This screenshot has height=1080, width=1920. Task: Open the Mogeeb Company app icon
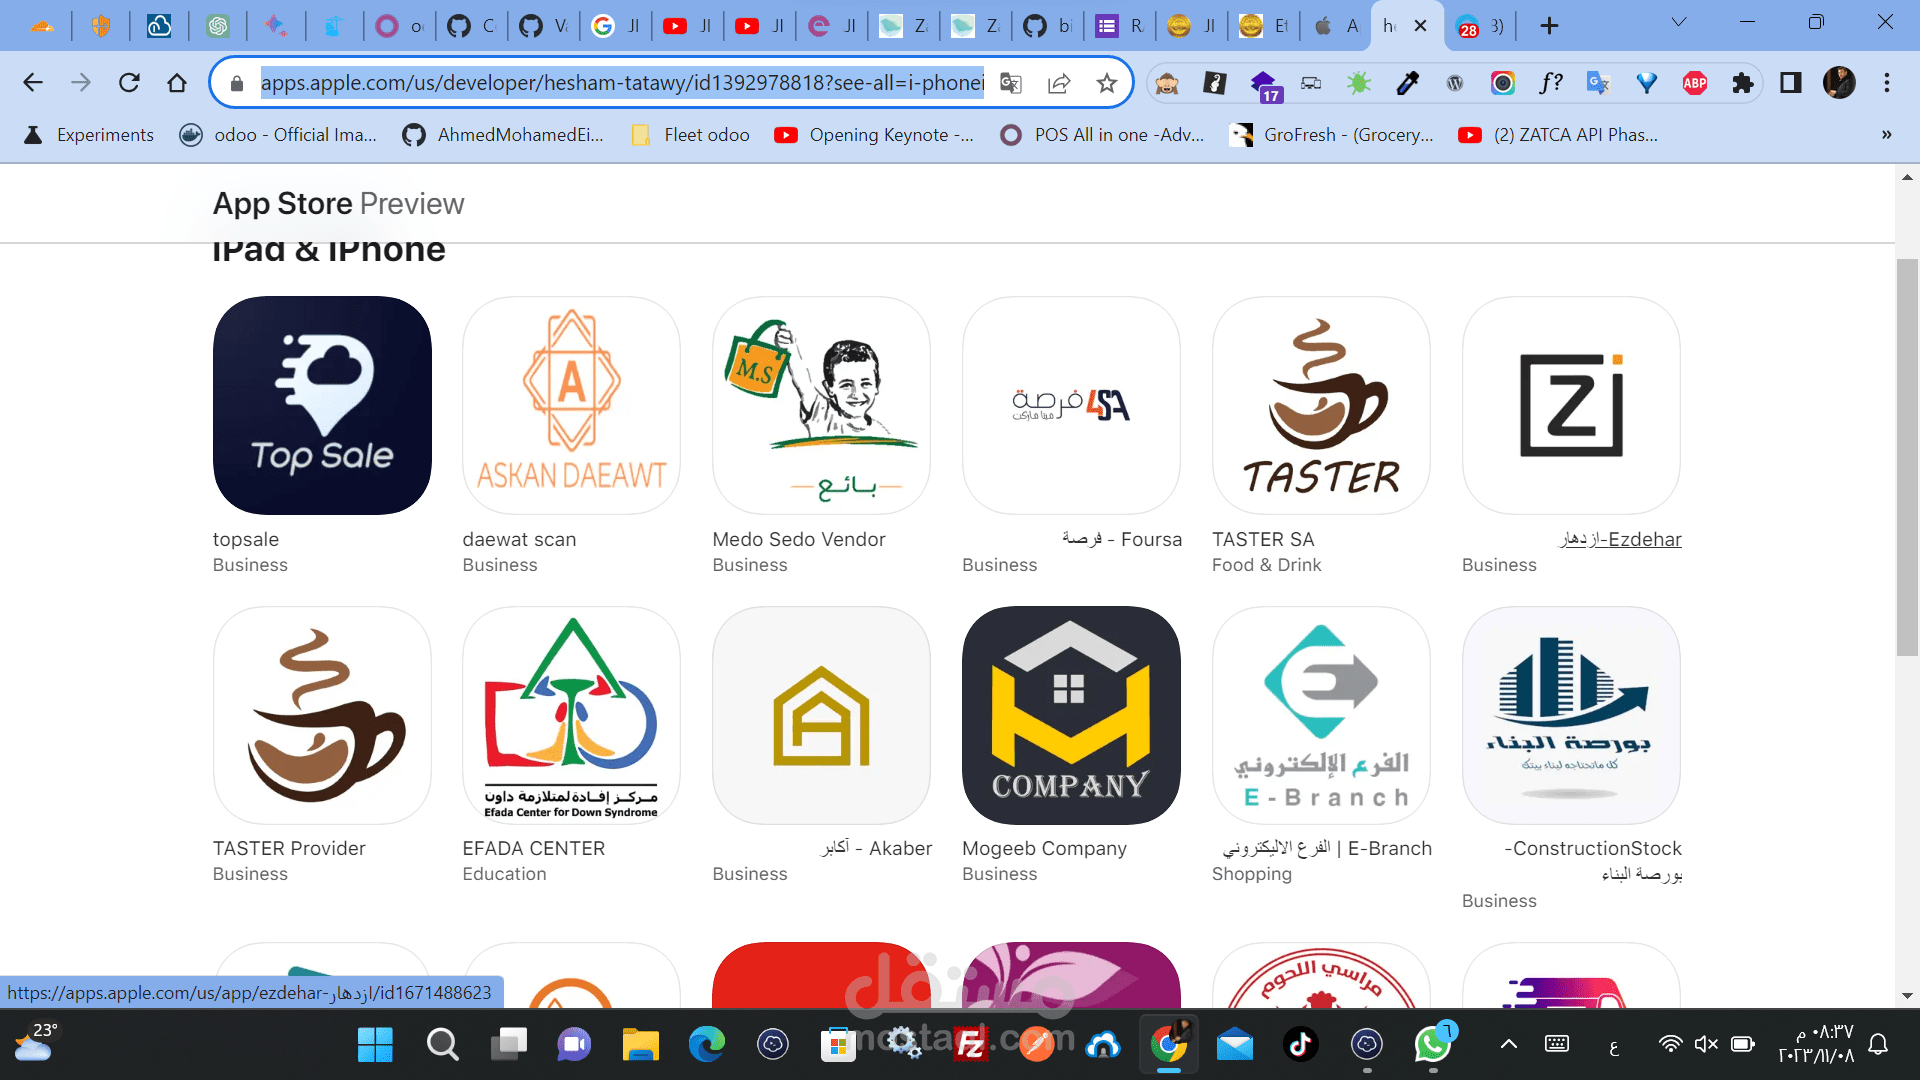point(1071,715)
